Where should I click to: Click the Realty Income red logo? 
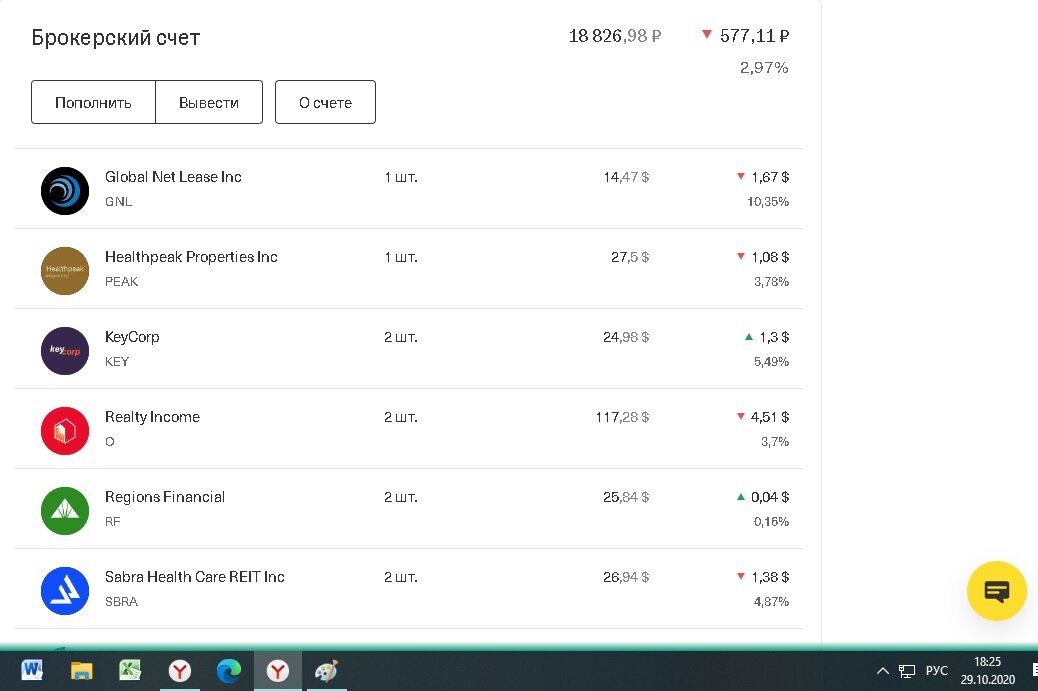[x=65, y=431]
